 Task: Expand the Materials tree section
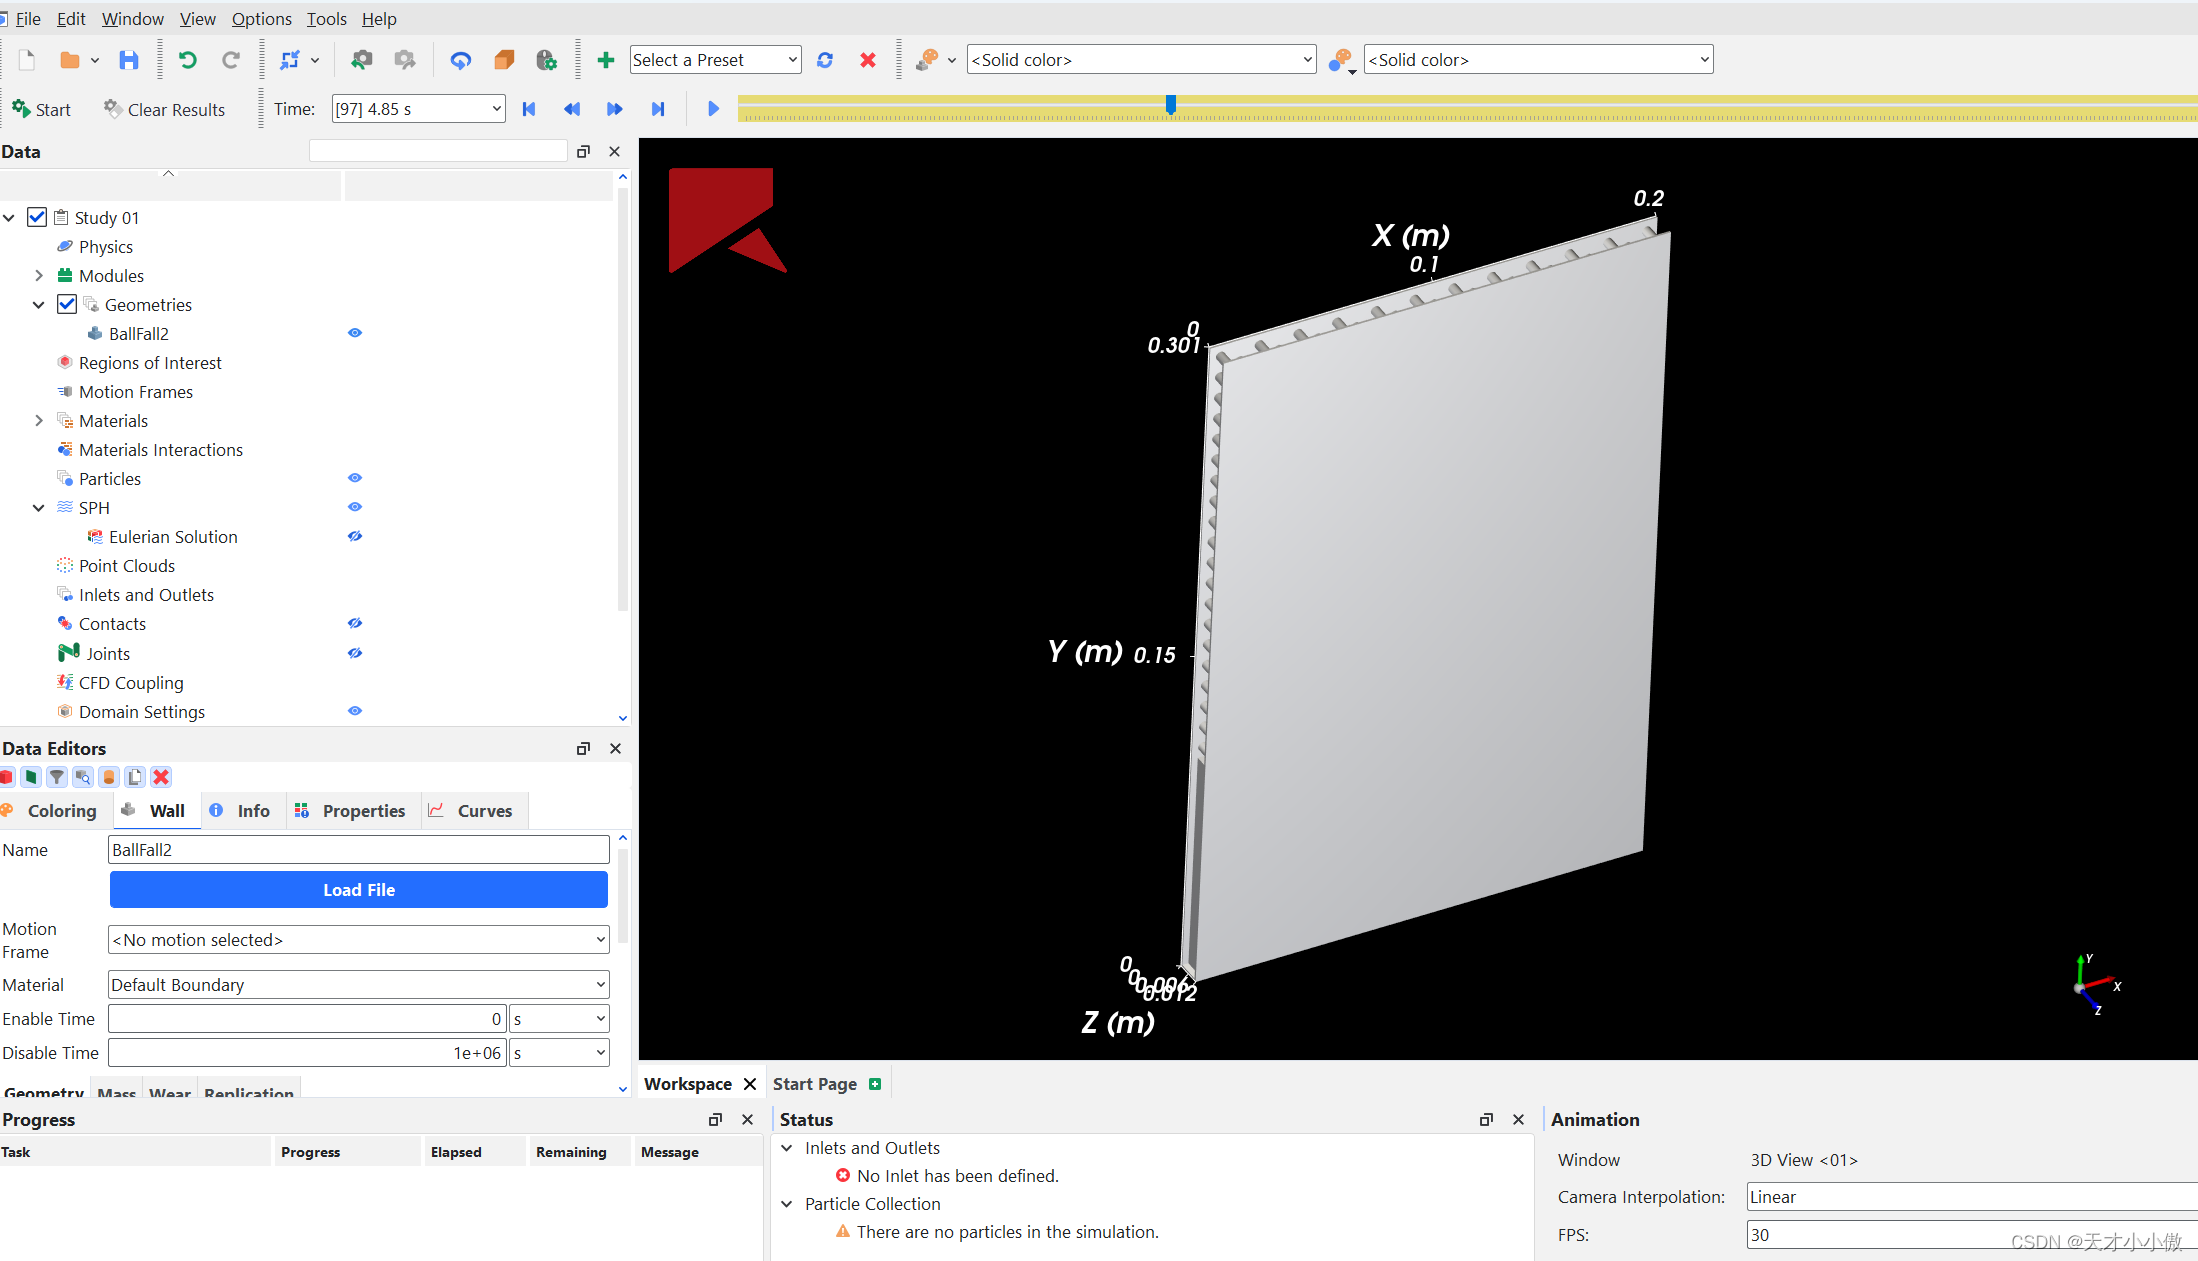point(36,420)
